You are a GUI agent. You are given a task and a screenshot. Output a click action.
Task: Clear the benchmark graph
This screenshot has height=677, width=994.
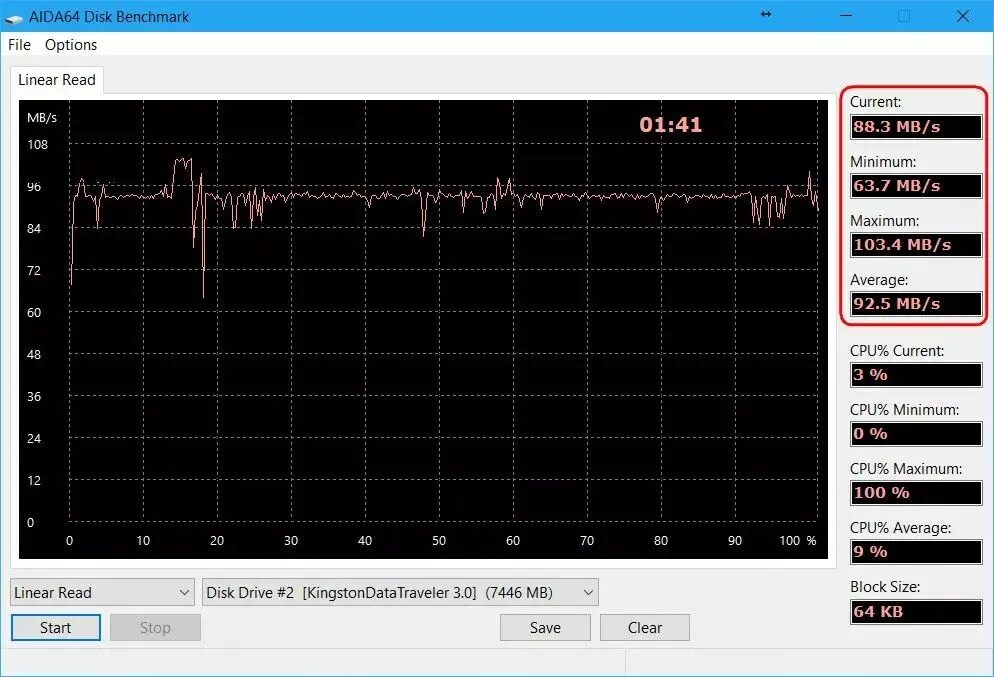645,628
